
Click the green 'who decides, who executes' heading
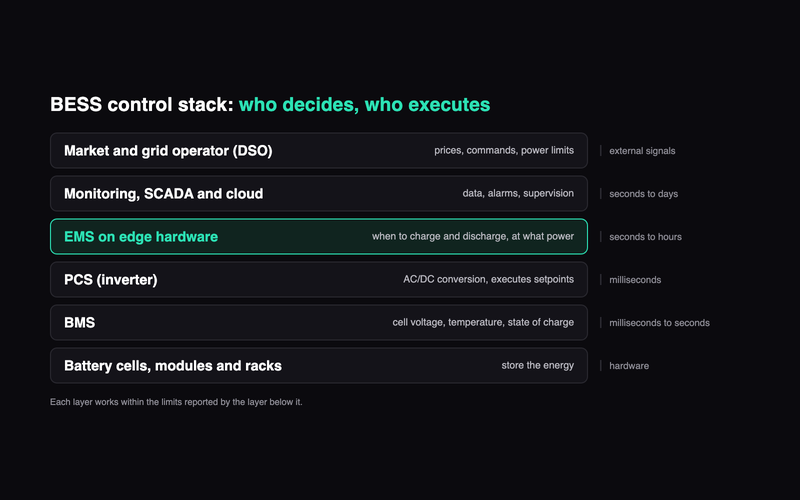(364, 105)
